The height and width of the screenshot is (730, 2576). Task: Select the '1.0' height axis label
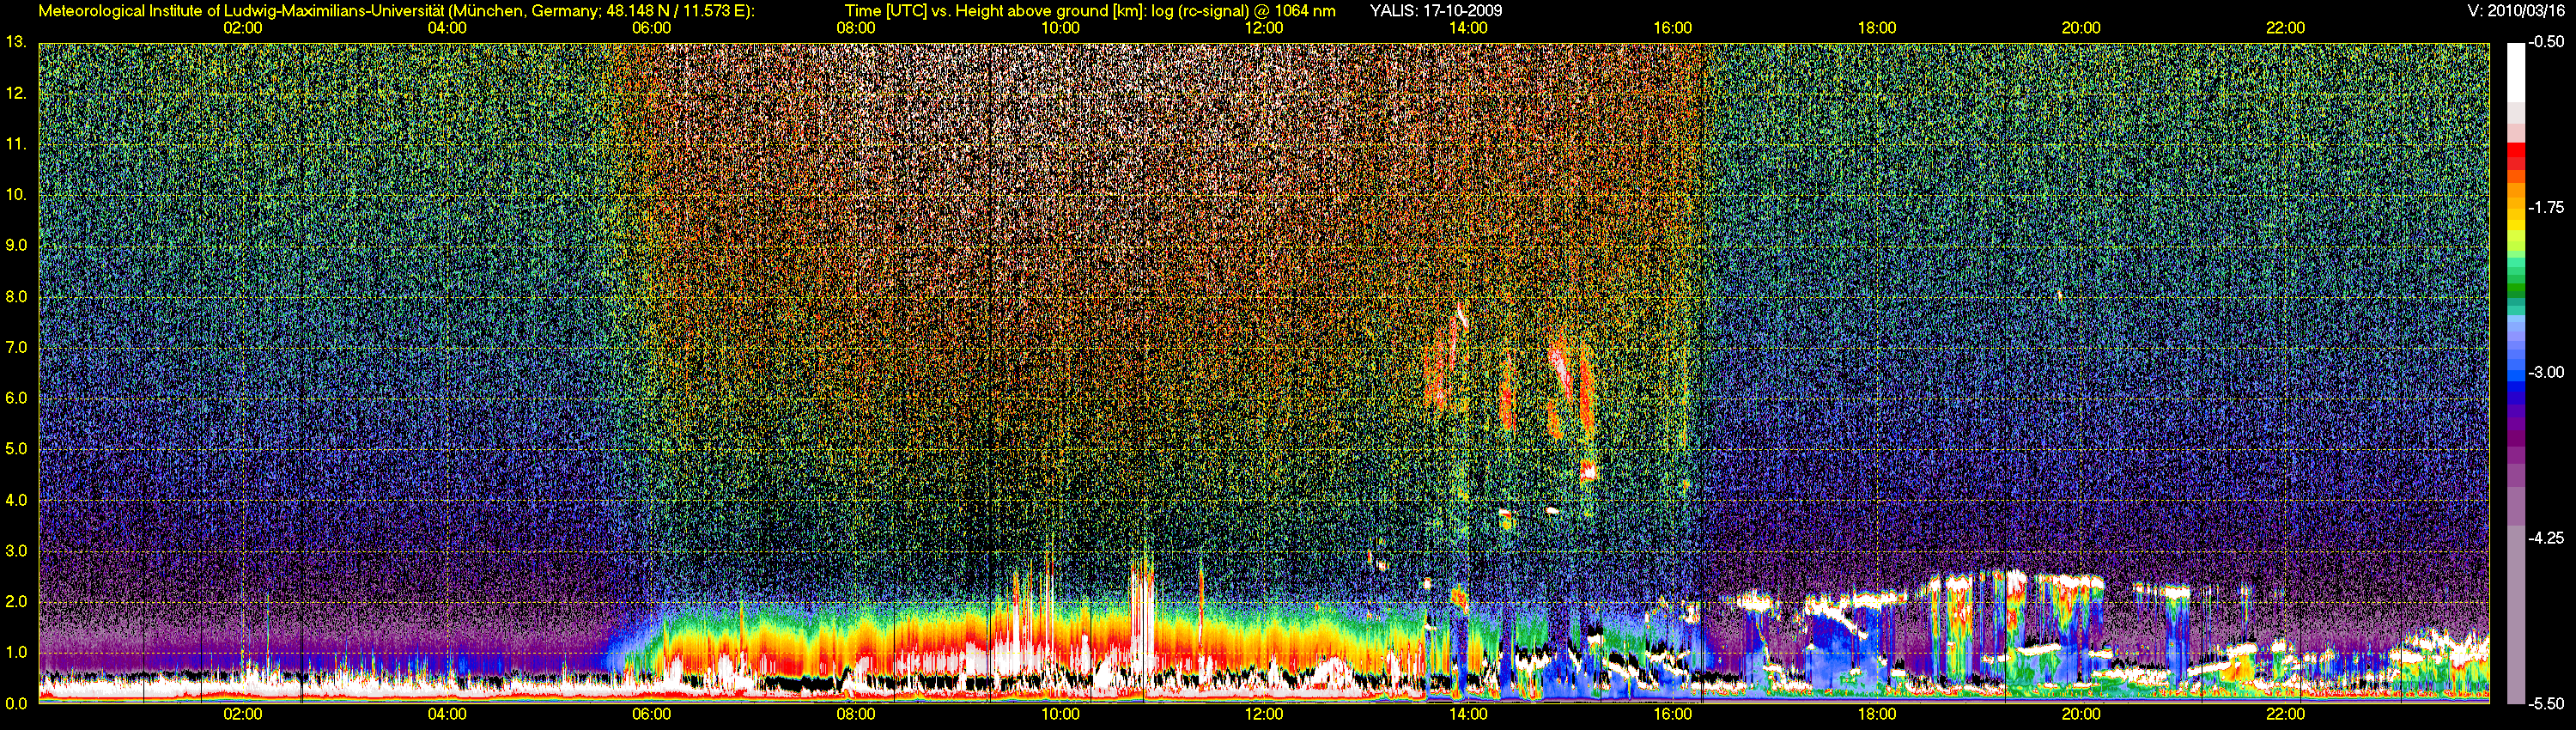point(16,653)
